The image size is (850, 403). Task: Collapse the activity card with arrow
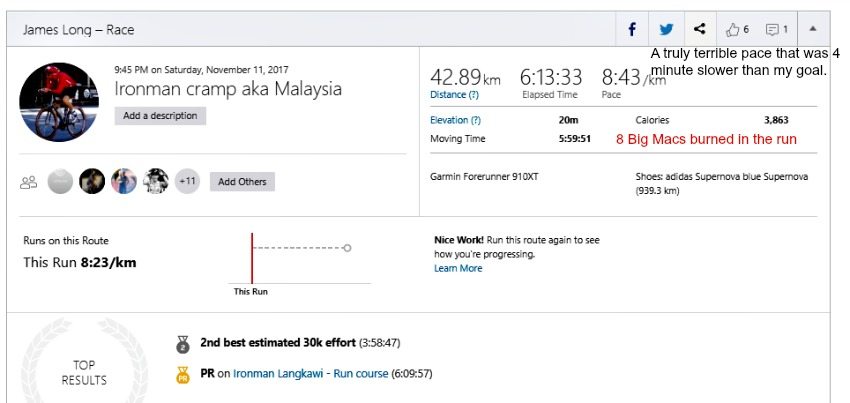(x=812, y=29)
